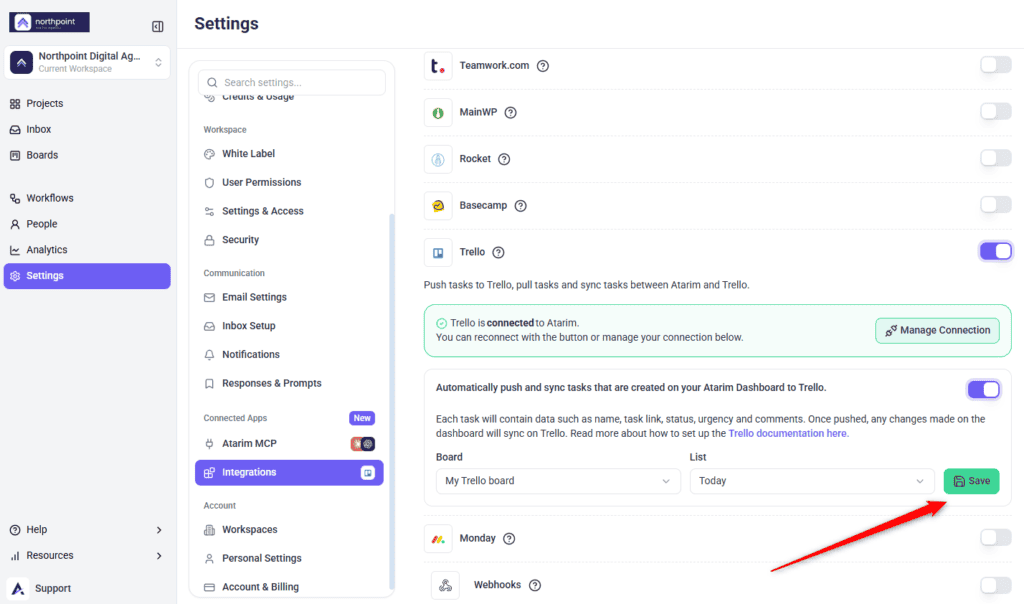Turn off automatic push to Trello toggle

[984, 390]
